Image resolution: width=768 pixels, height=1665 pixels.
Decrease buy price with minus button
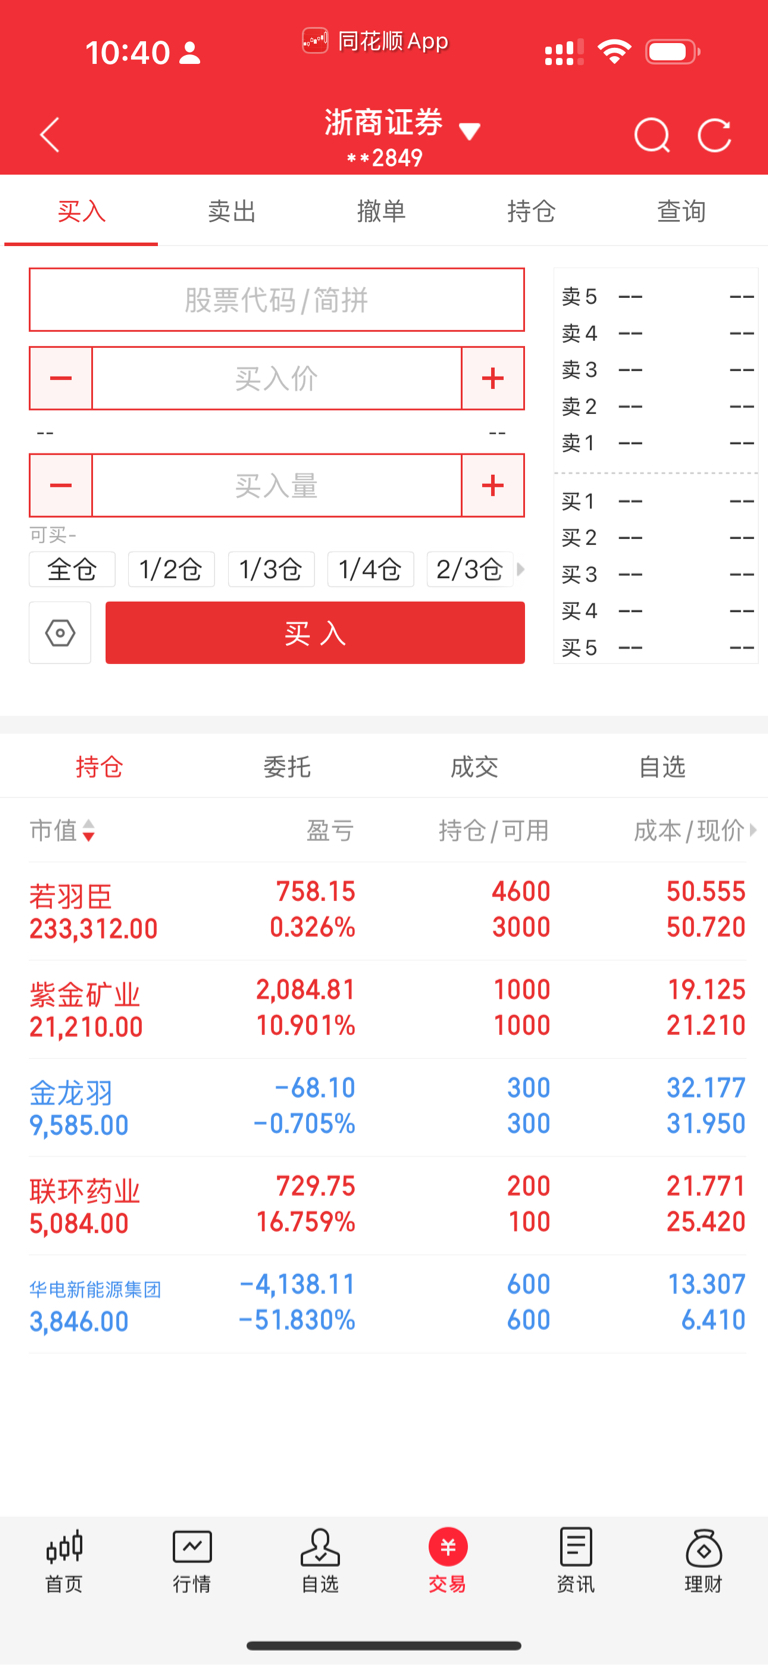click(61, 378)
